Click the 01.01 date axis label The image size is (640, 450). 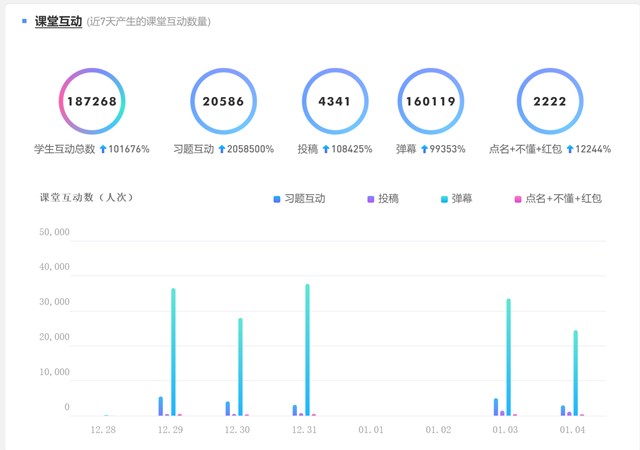click(x=371, y=430)
